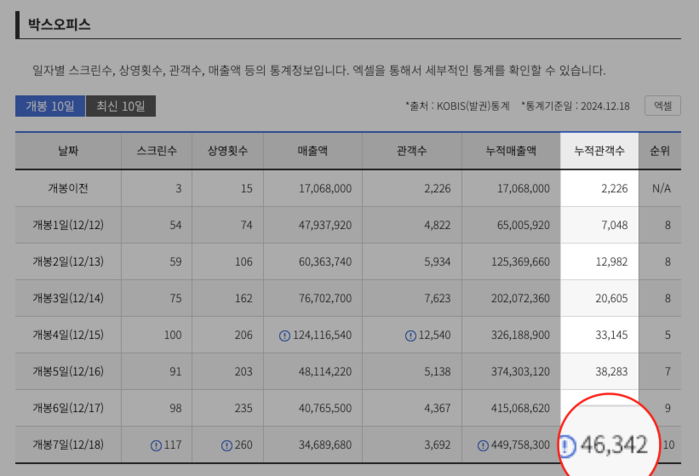
Task: Click the highlighted 누적관객수 column header
Action: tap(599, 151)
